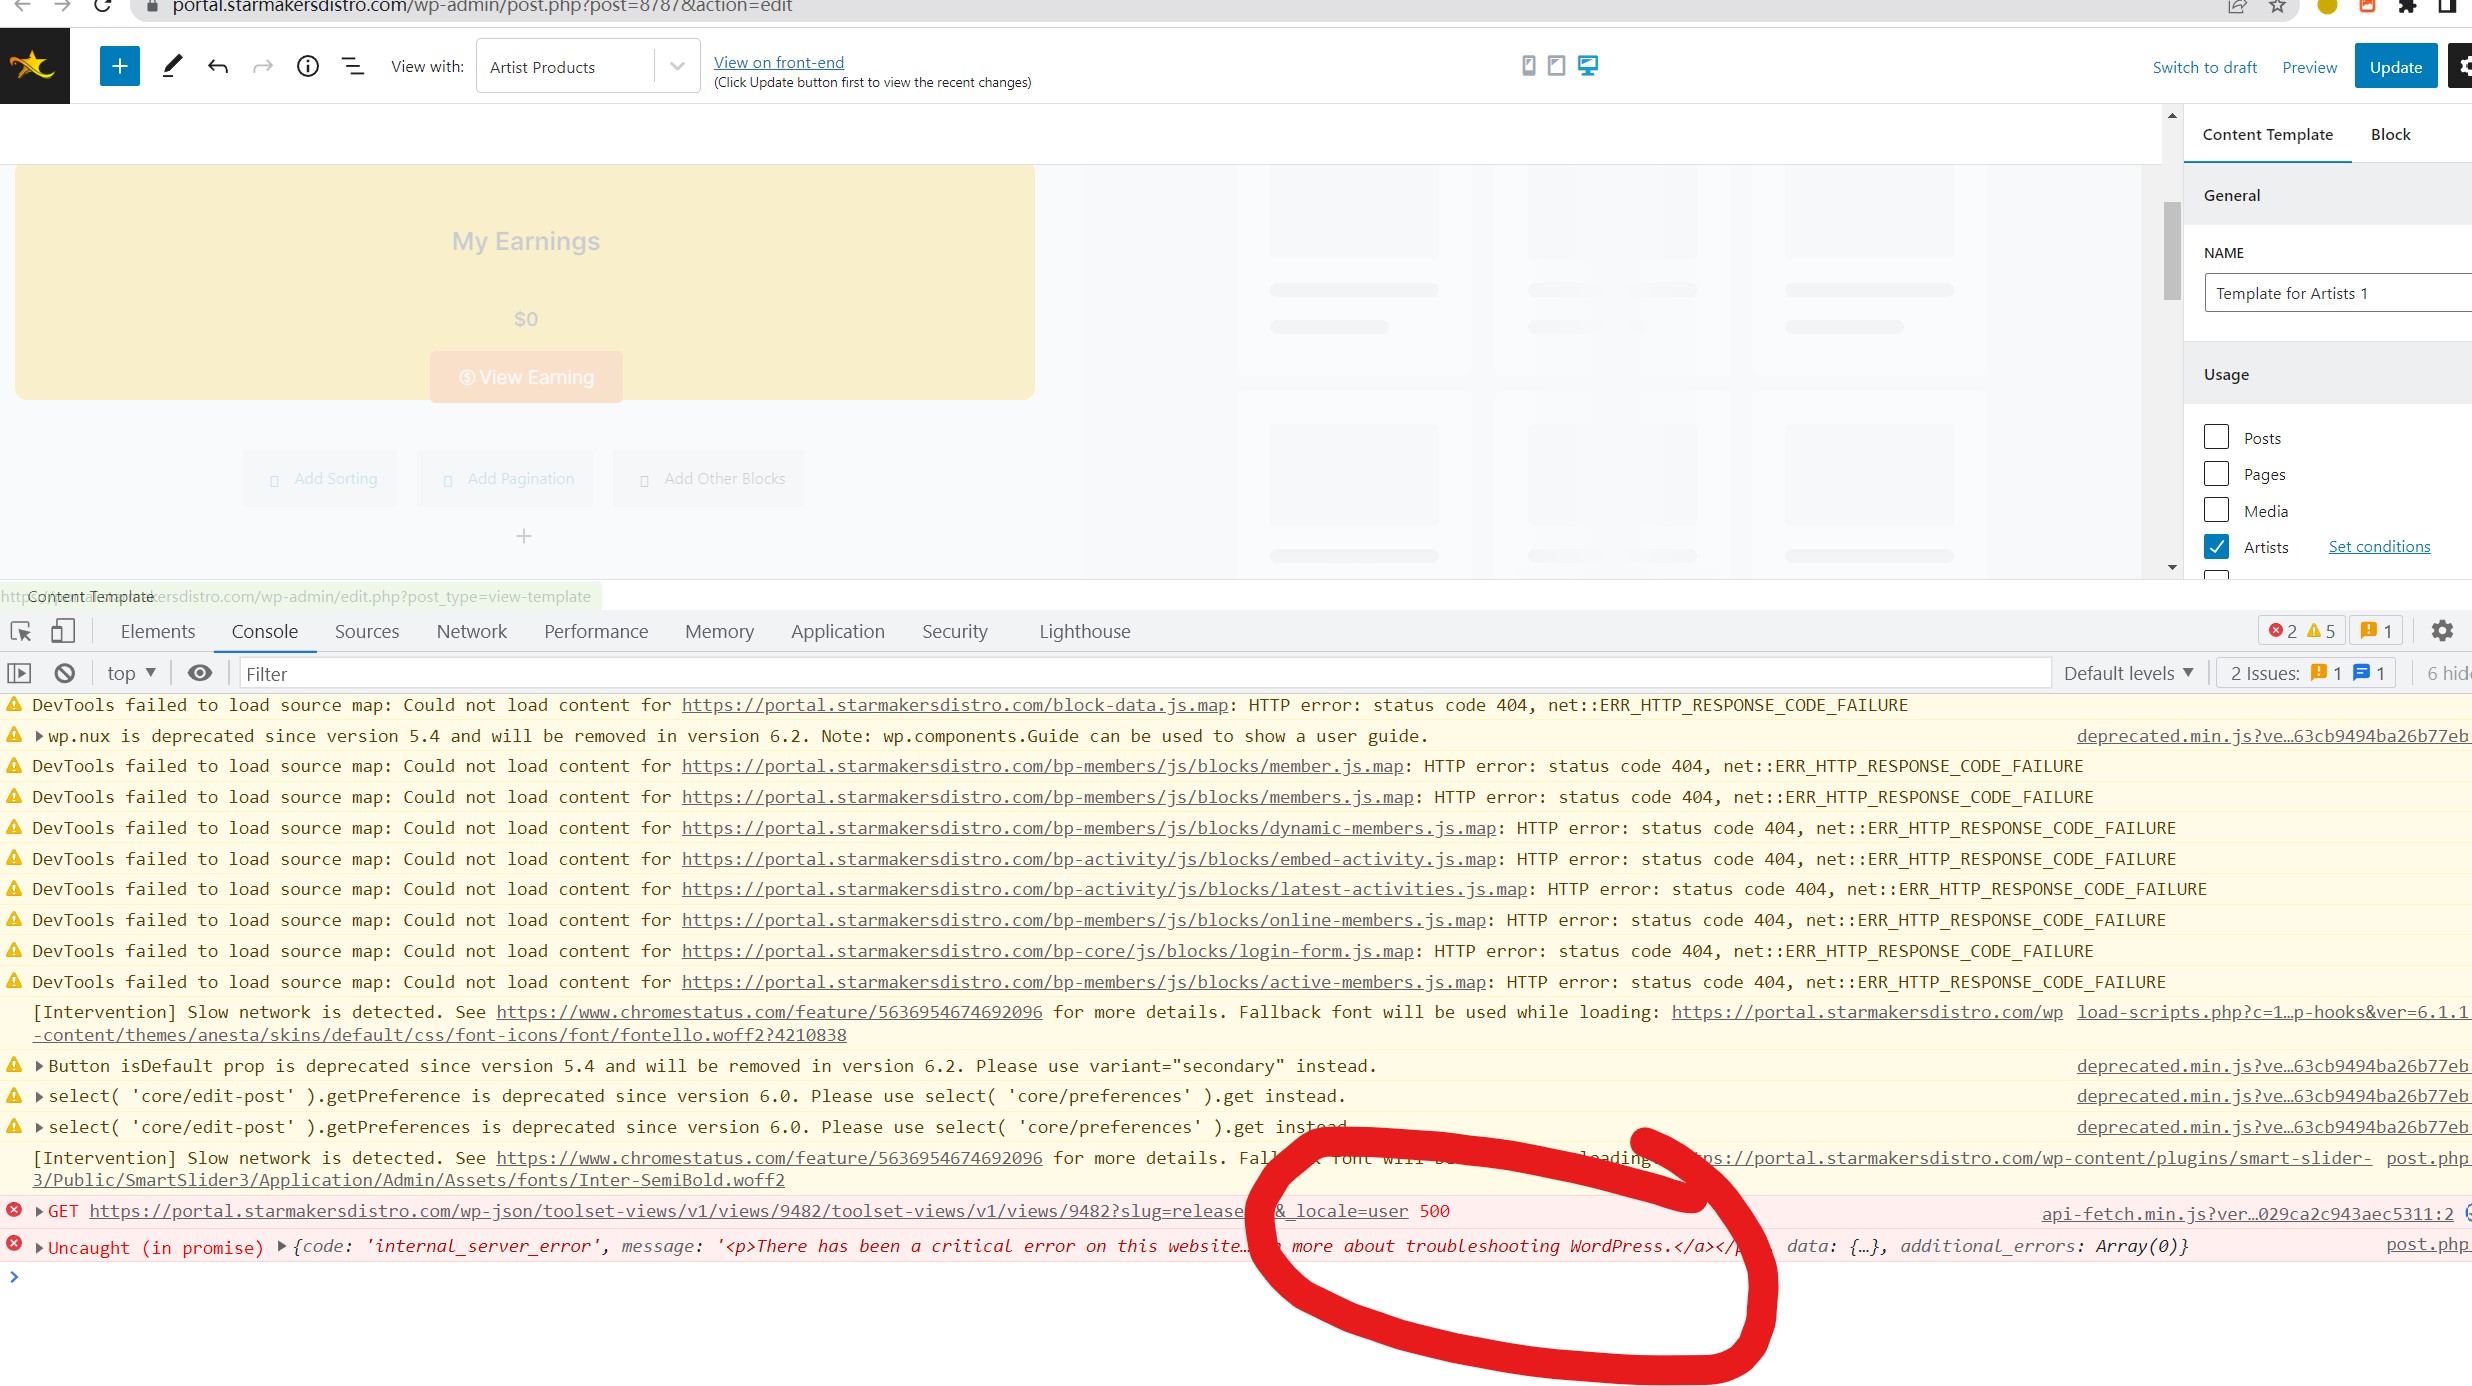Expand the Uncaught in promise error

(39, 1248)
